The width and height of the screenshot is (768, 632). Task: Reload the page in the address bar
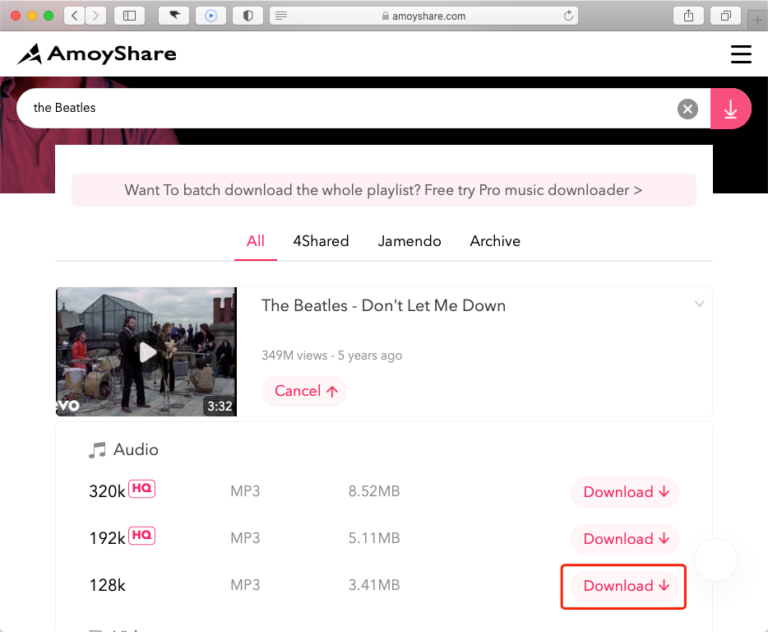(x=569, y=16)
